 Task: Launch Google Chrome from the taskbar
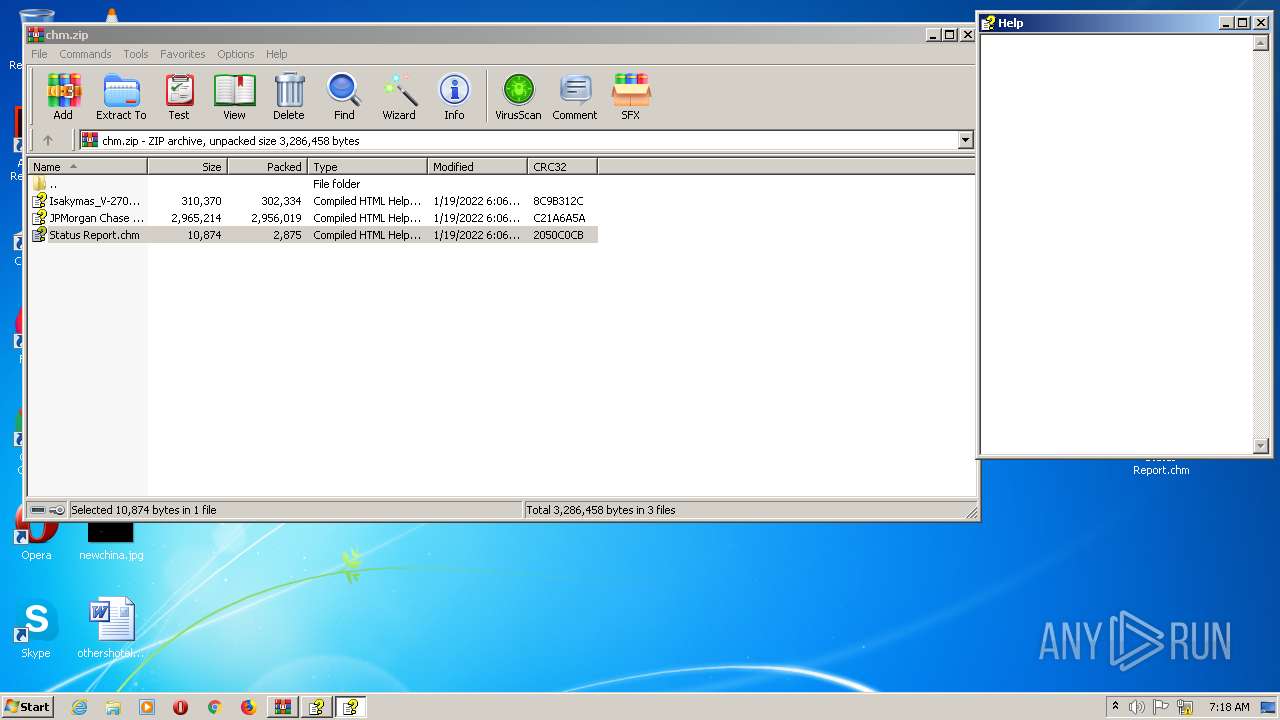214,707
